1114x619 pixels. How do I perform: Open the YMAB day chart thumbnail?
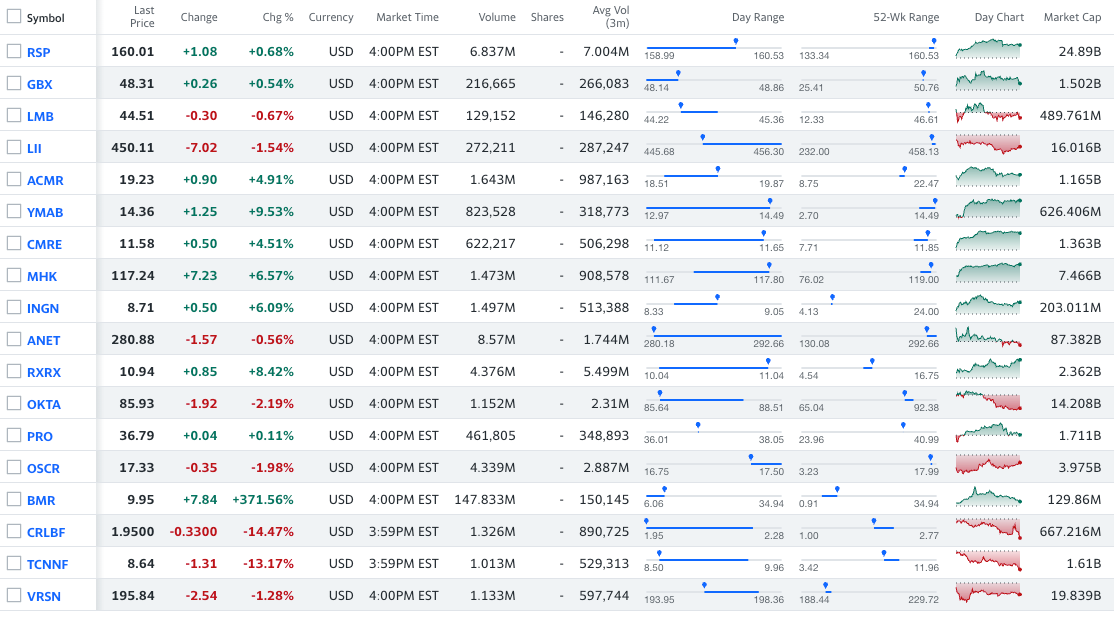[x=988, y=209]
